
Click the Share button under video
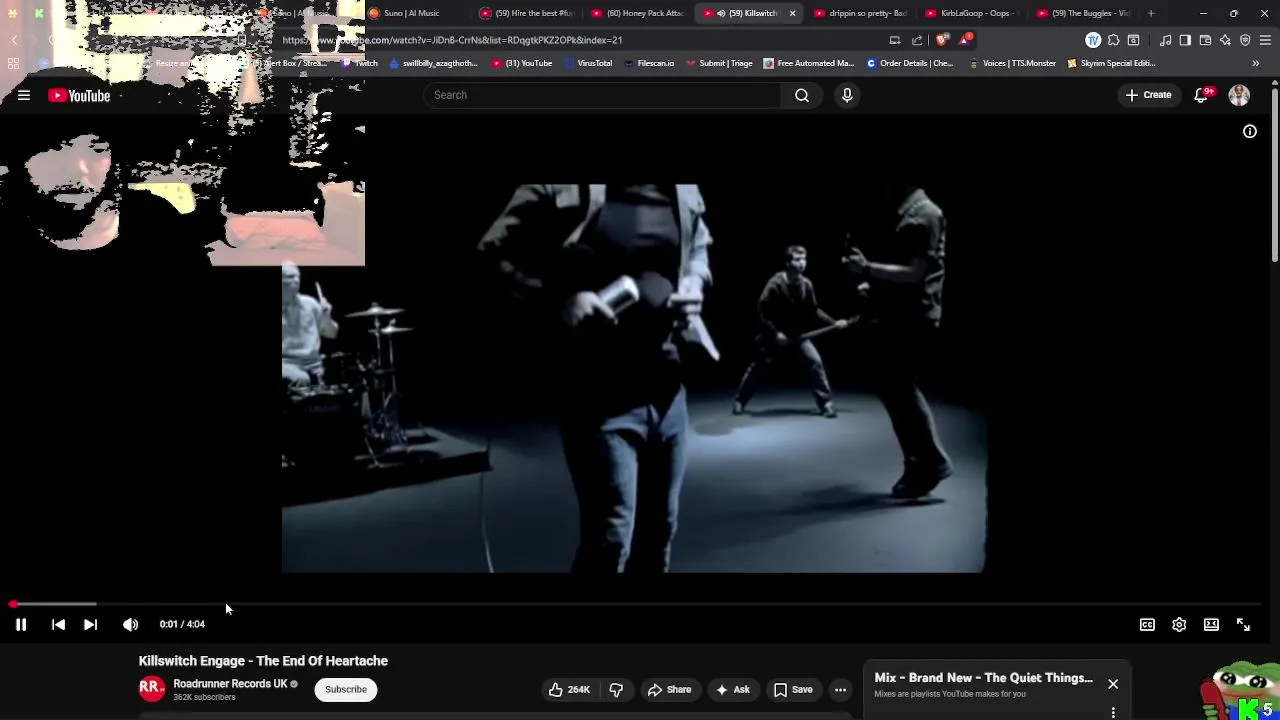(669, 689)
